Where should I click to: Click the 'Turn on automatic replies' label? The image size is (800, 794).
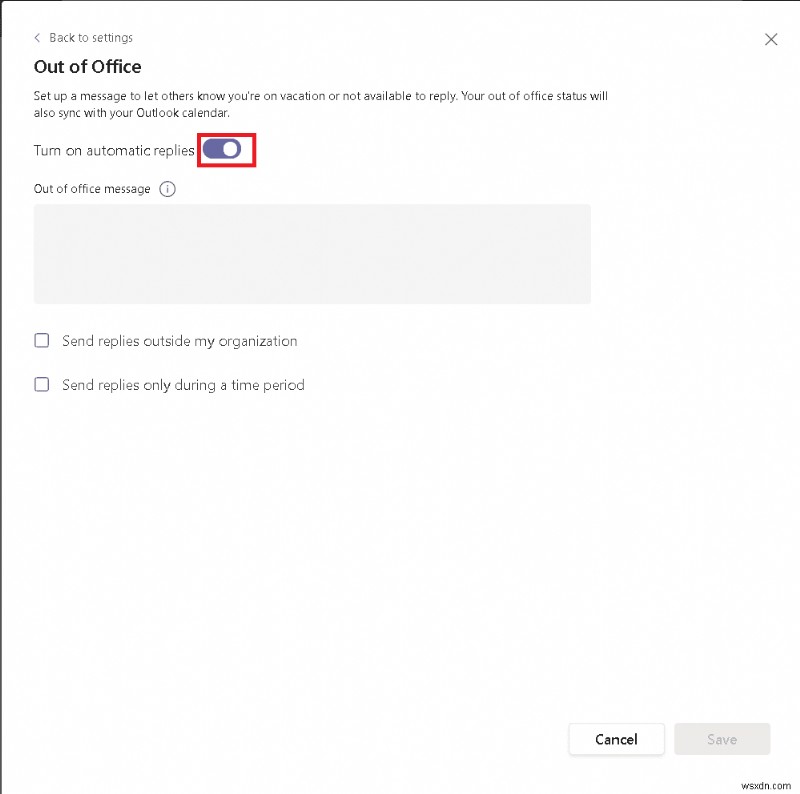(114, 150)
